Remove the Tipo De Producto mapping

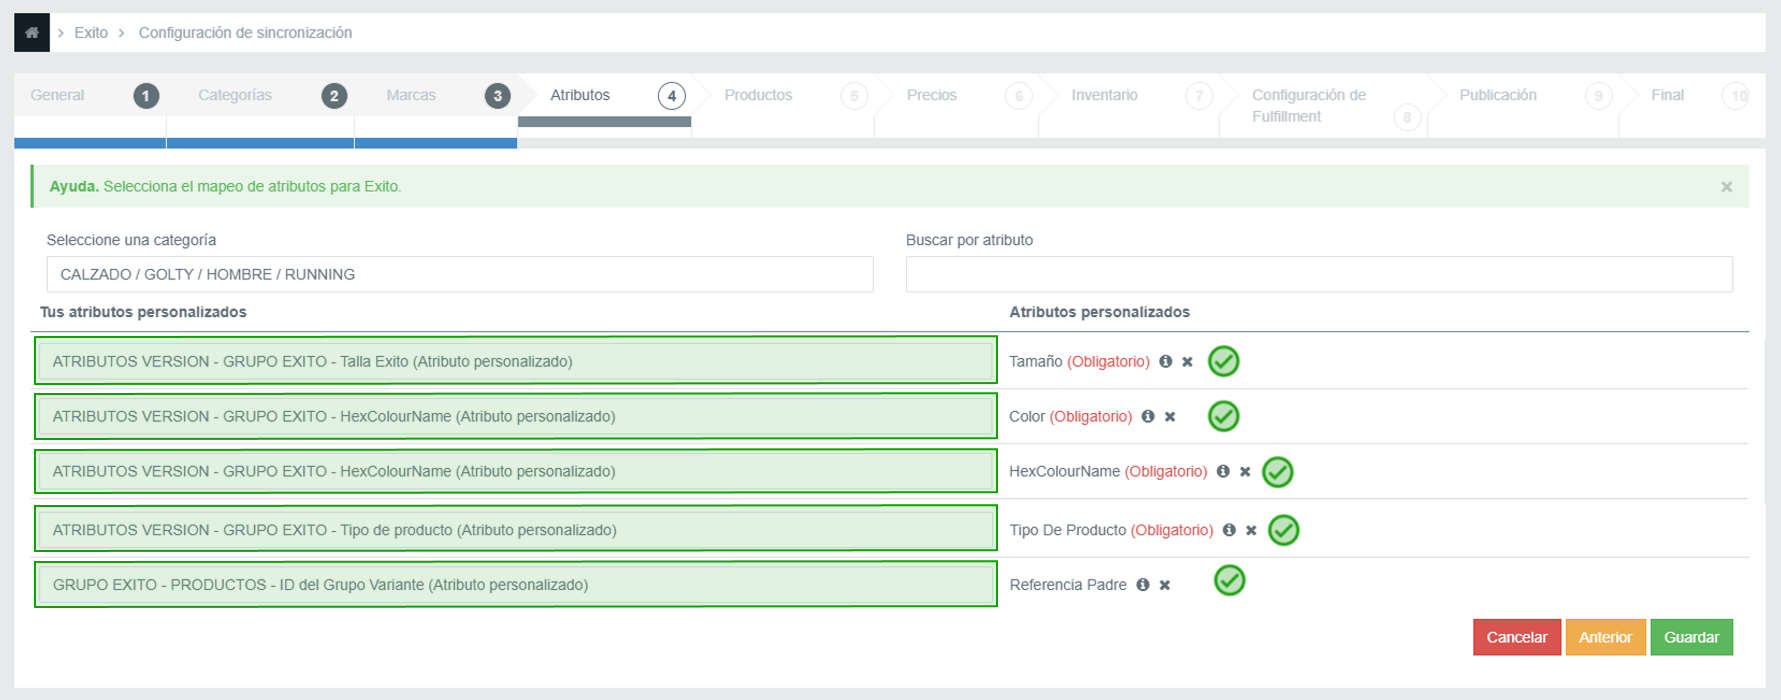click(x=1251, y=531)
